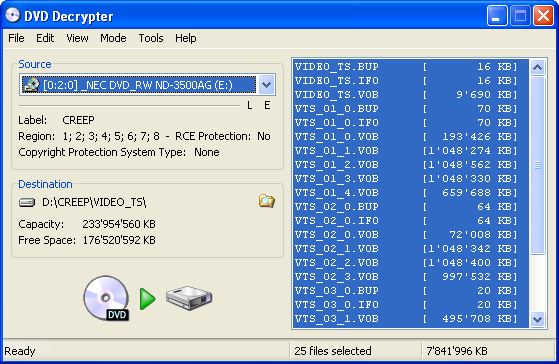The height and width of the screenshot is (364, 559).
Task: Click the file list scrollbar thumb
Action: (537, 165)
